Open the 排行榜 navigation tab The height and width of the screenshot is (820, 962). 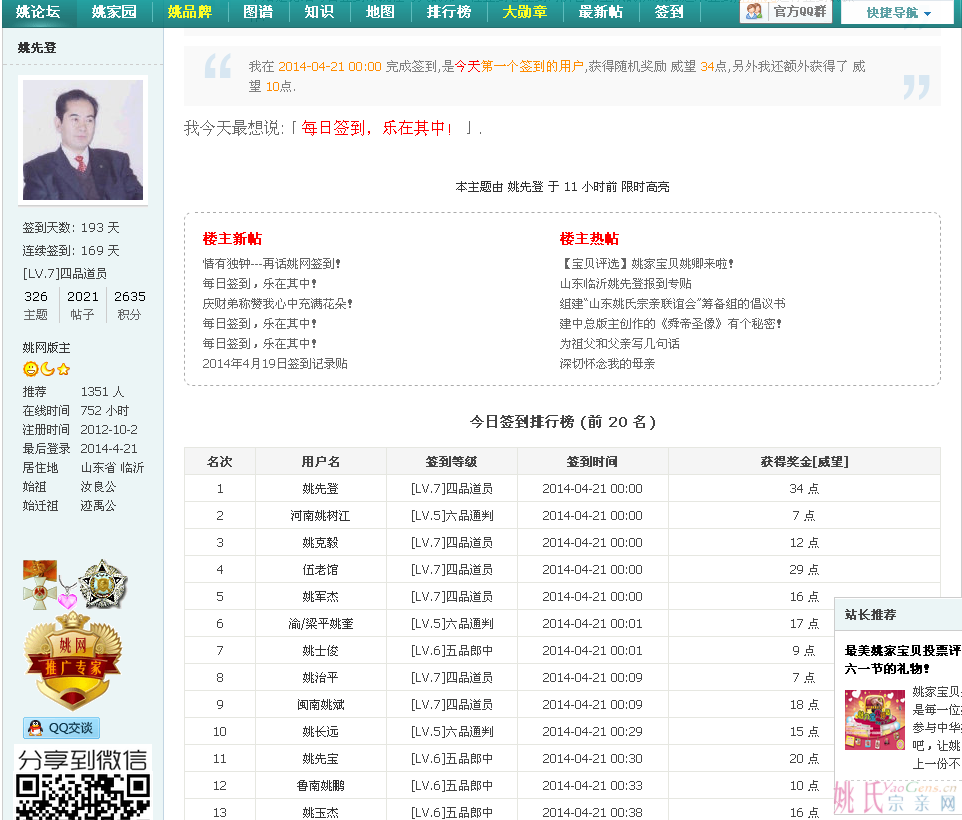tap(448, 12)
